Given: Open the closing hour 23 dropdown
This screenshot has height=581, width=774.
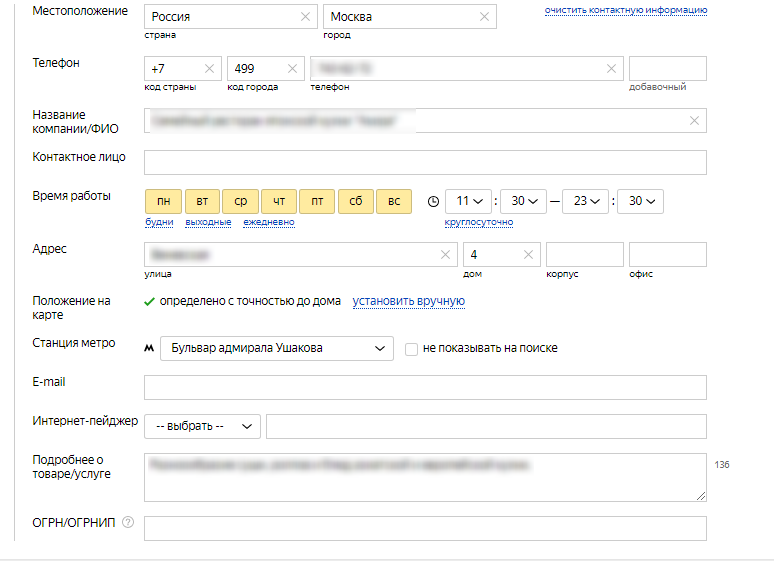Looking at the screenshot, I should (586, 201).
